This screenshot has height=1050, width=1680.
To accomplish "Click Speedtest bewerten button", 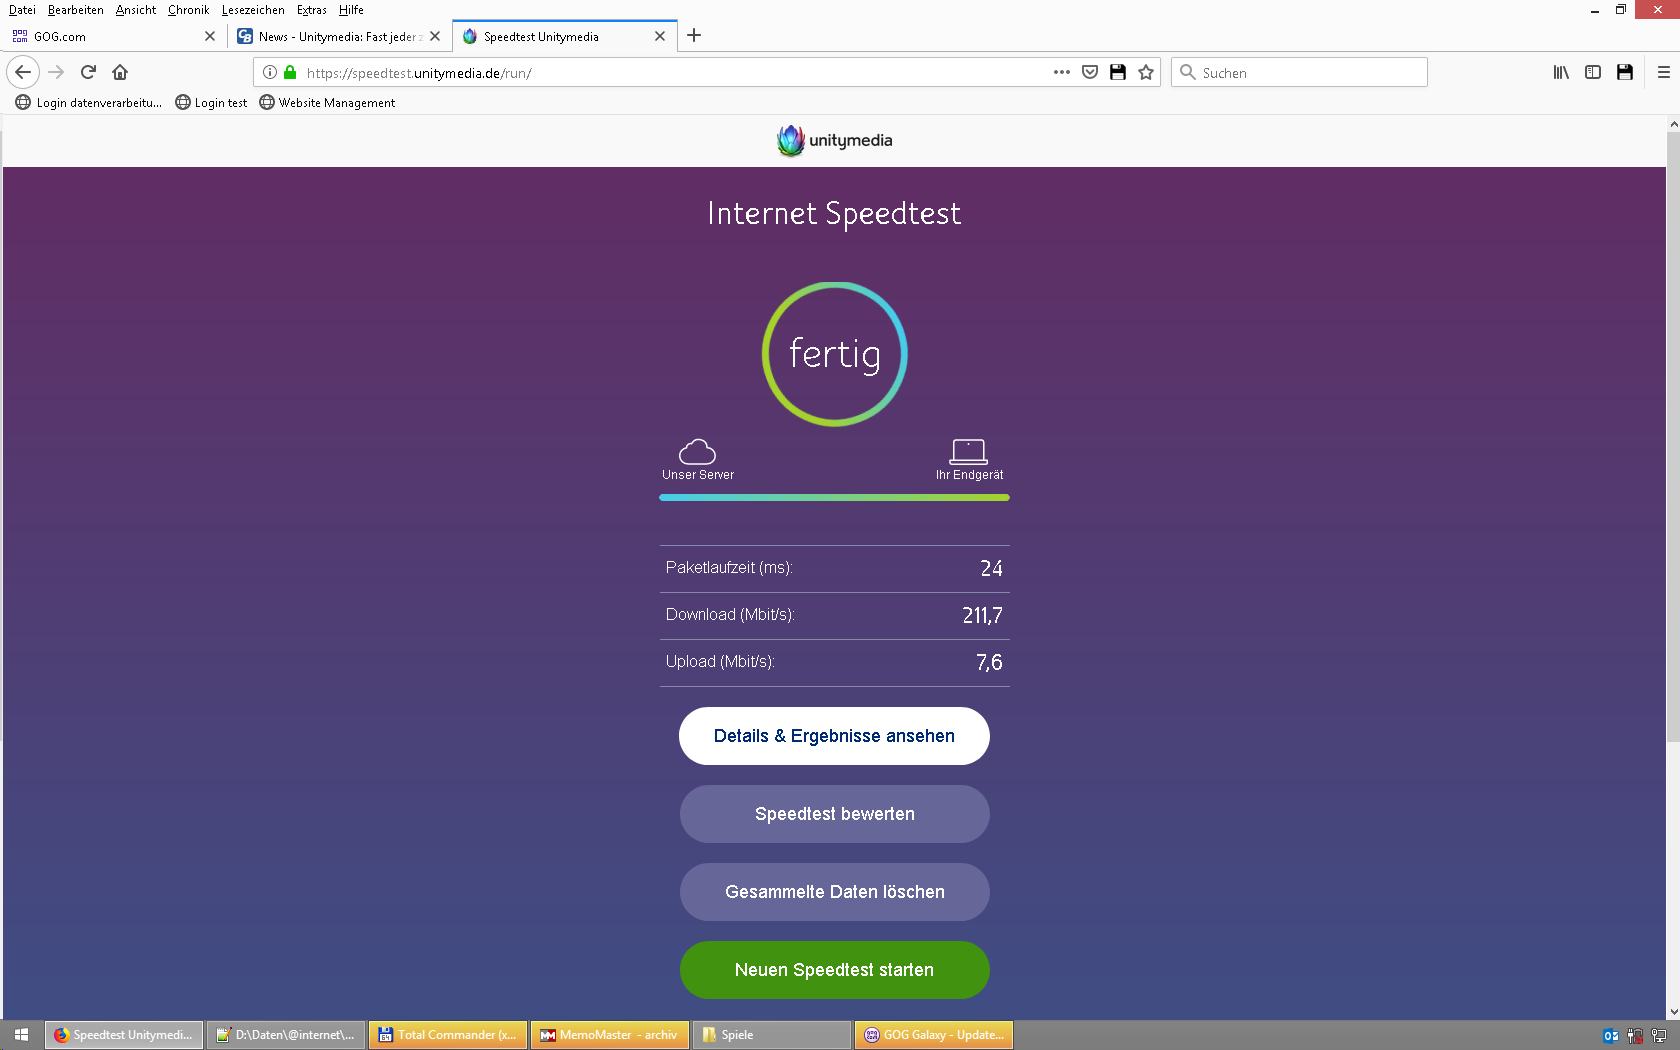I will (x=834, y=814).
